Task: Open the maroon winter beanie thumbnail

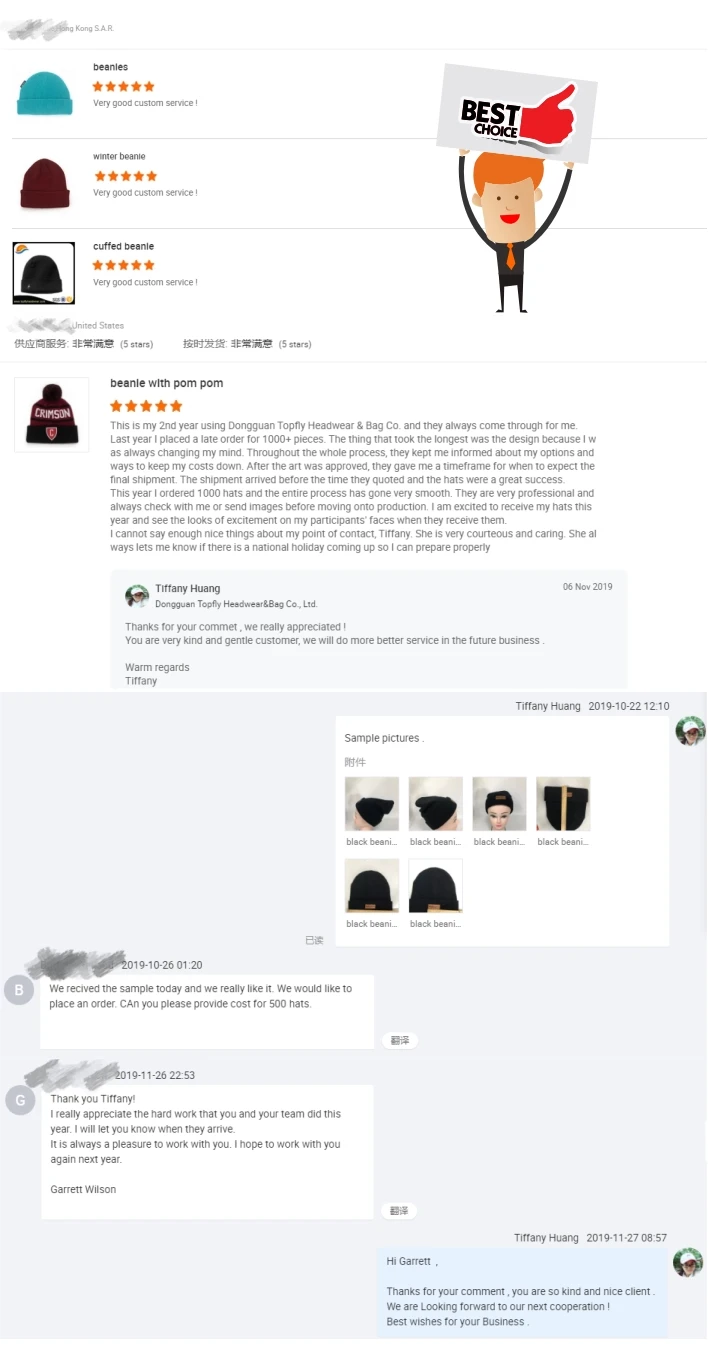Action: point(44,182)
